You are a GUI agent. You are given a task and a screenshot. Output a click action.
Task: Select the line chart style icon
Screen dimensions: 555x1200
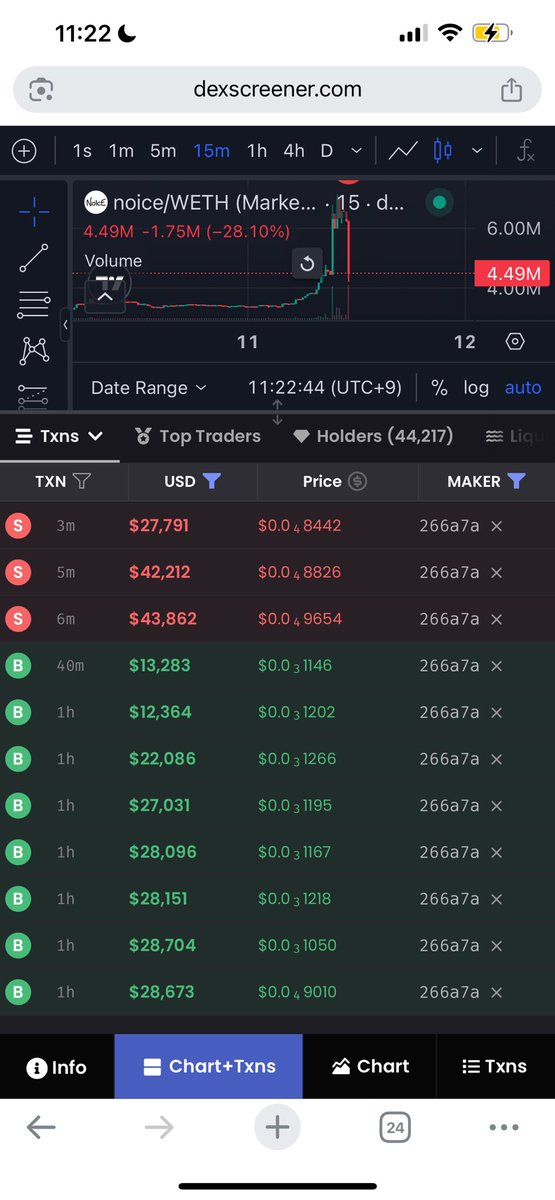click(x=403, y=151)
